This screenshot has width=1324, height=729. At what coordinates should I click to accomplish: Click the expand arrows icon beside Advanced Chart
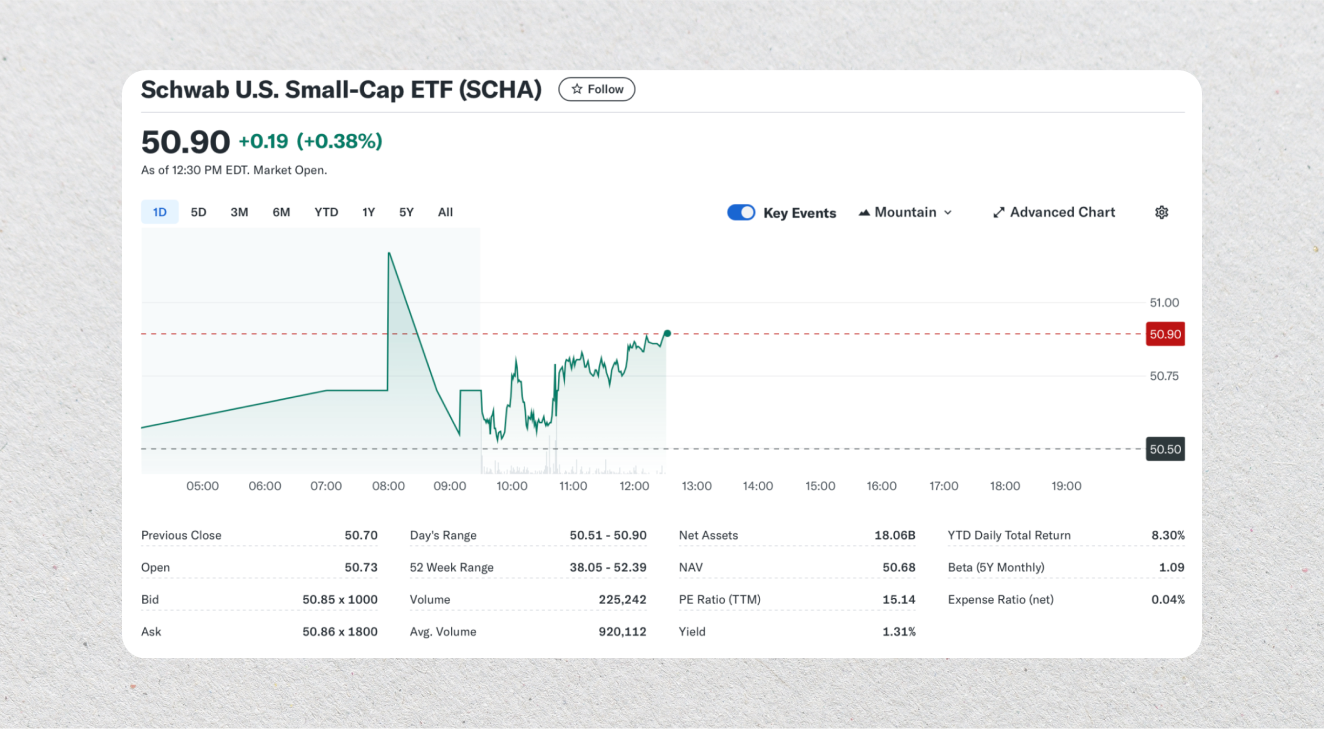click(x=998, y=212)
